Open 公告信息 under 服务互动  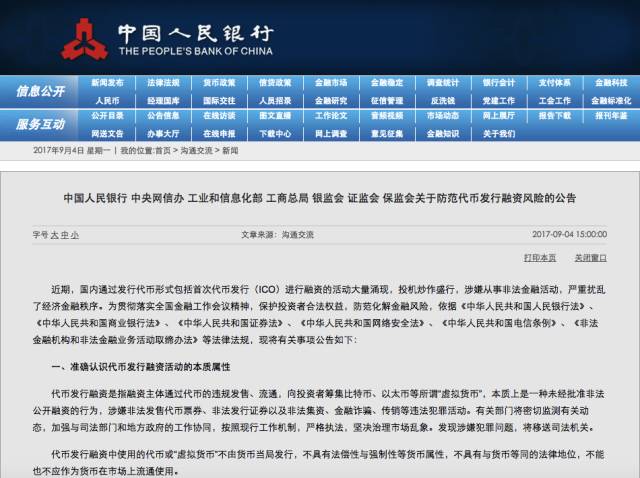coord(163,116)
